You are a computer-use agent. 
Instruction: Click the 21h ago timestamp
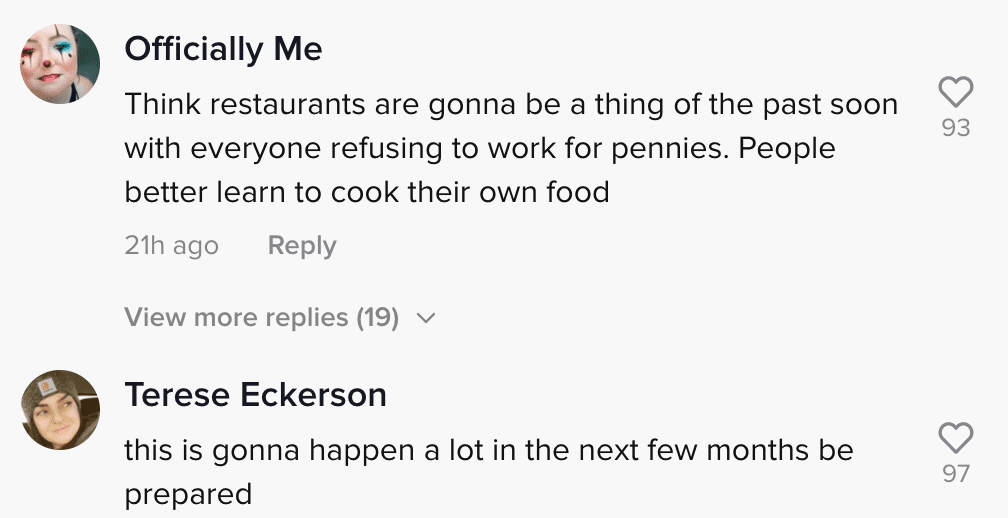point(172,246)
